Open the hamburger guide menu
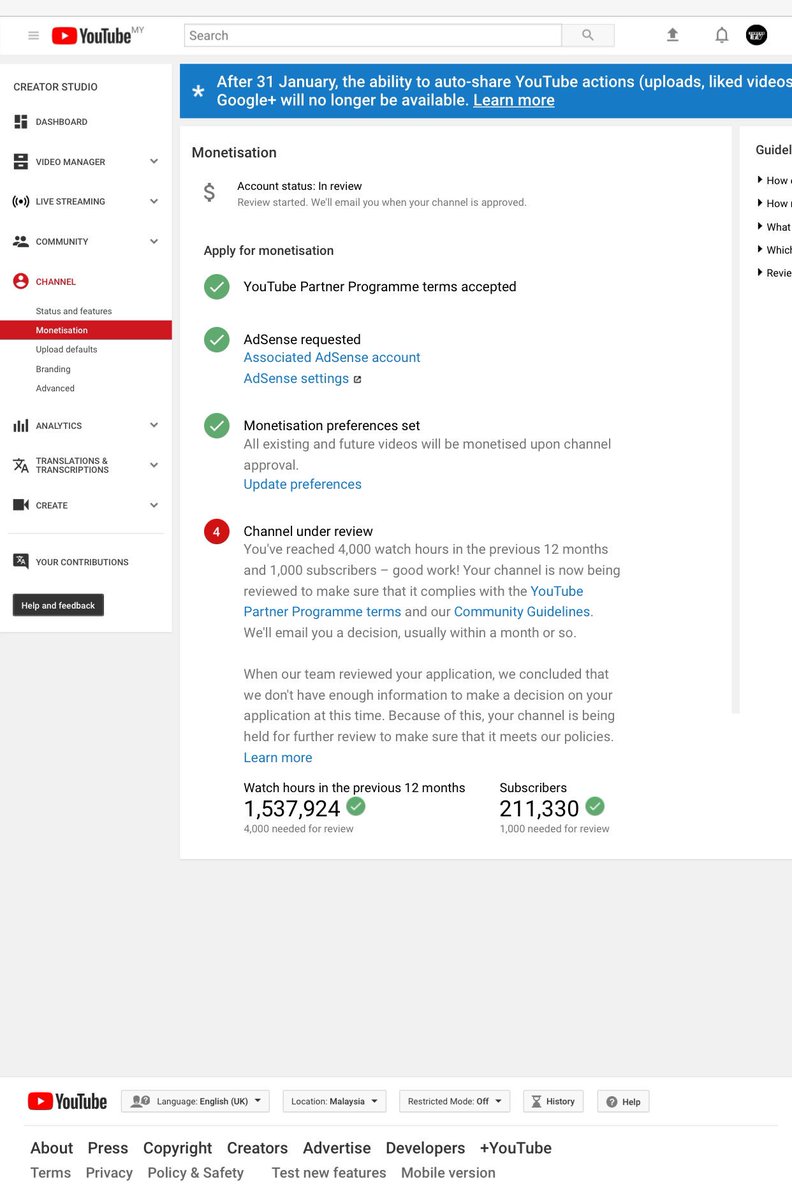 point(33,35)
